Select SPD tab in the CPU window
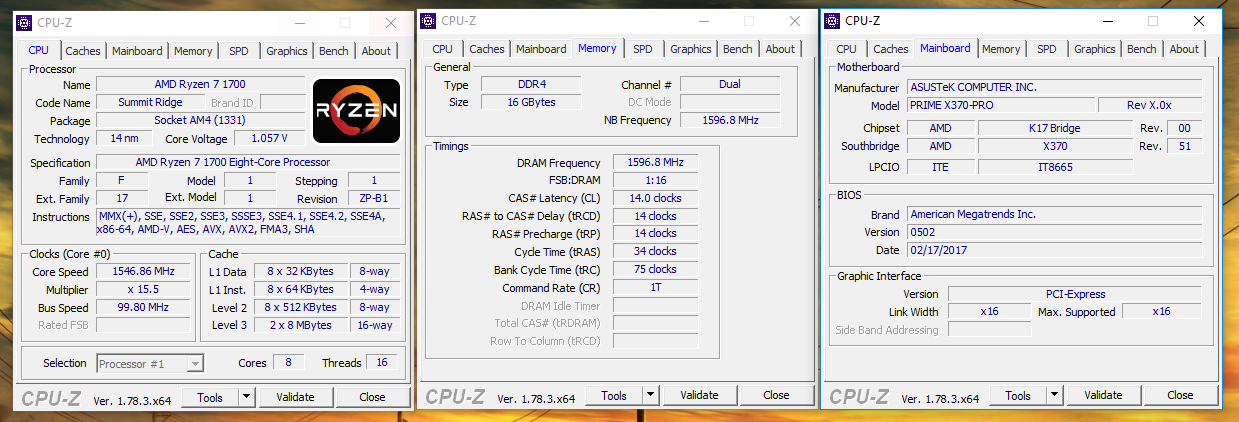1239x422 pixels. [x=239, y=51]
